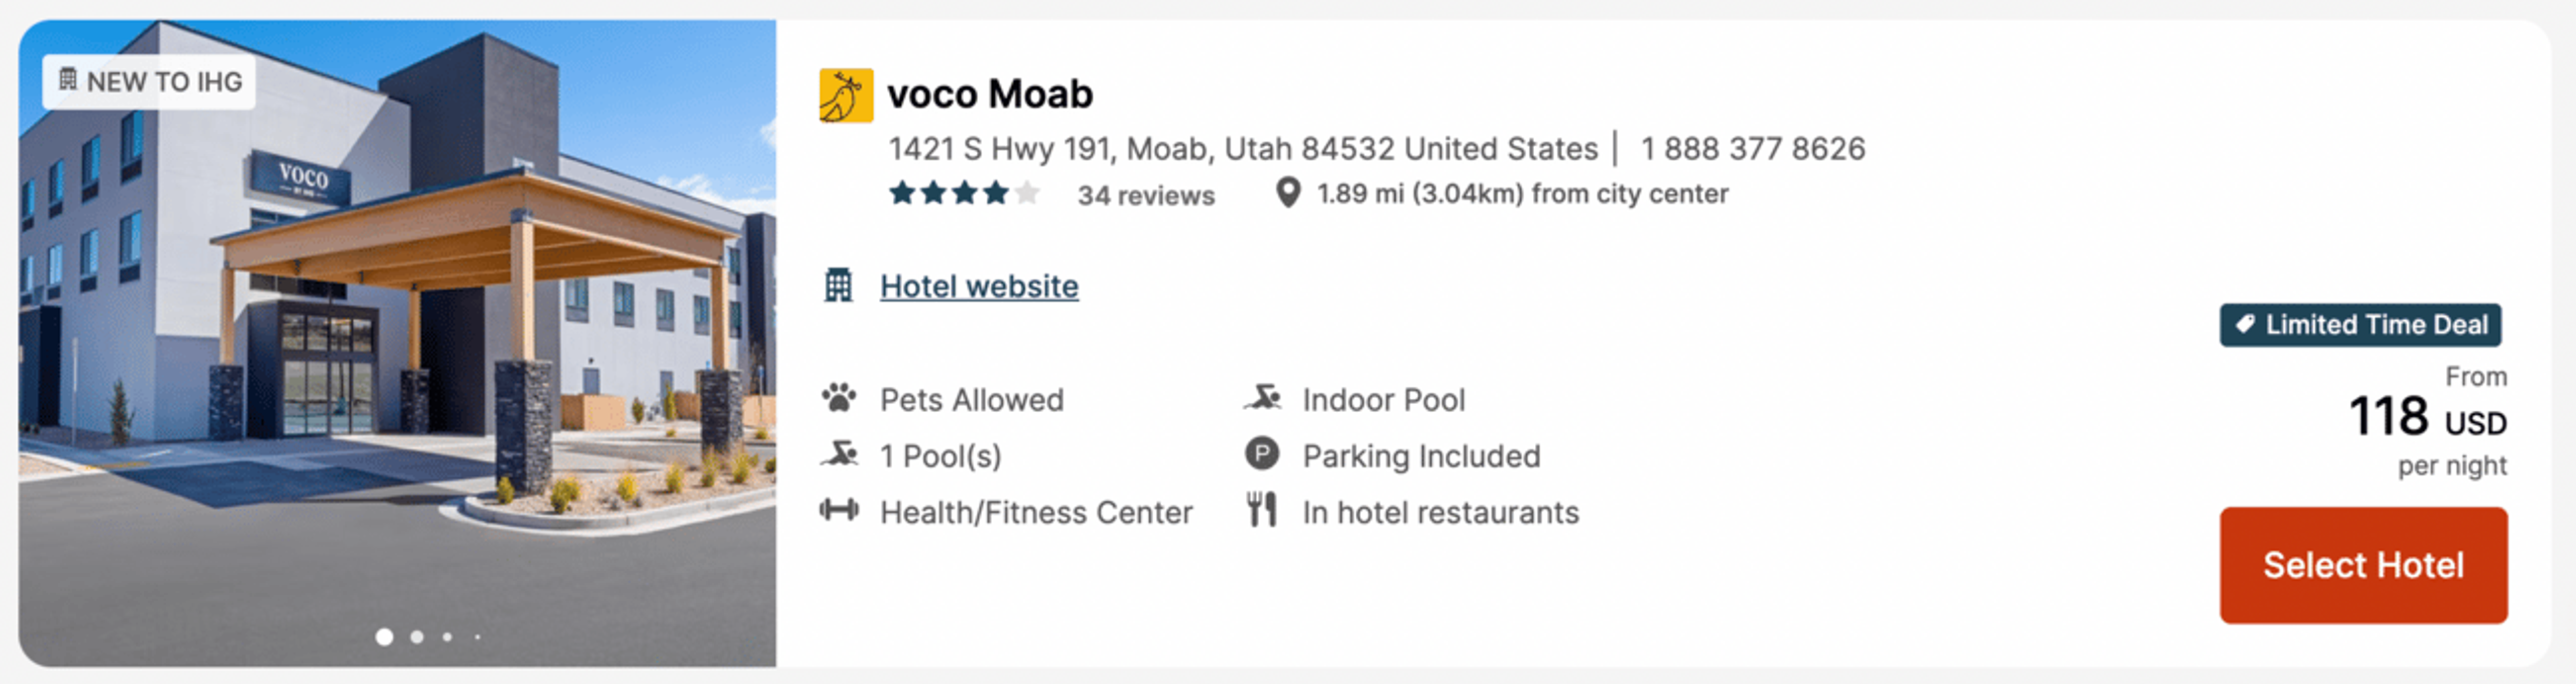Screen dimensions: 2576x684
Task: Click the Health/Fitness Center dumbbell icon
Action: point(839,510)
